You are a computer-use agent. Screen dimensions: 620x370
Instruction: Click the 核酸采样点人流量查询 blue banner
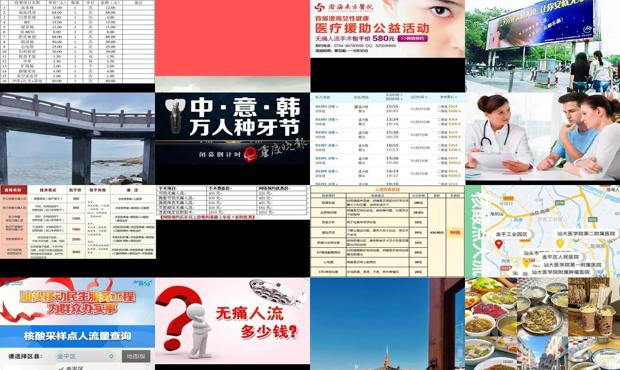[x=77, y=336]
